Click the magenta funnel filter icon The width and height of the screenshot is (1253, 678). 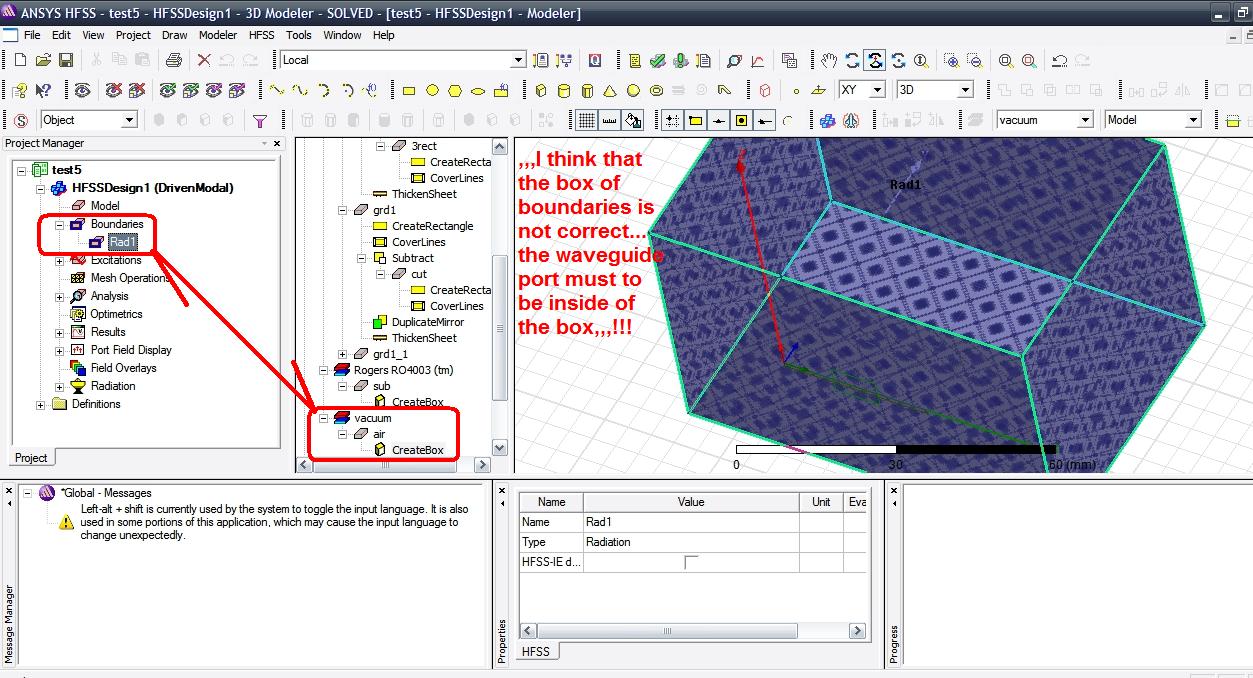tap(260, 120)
